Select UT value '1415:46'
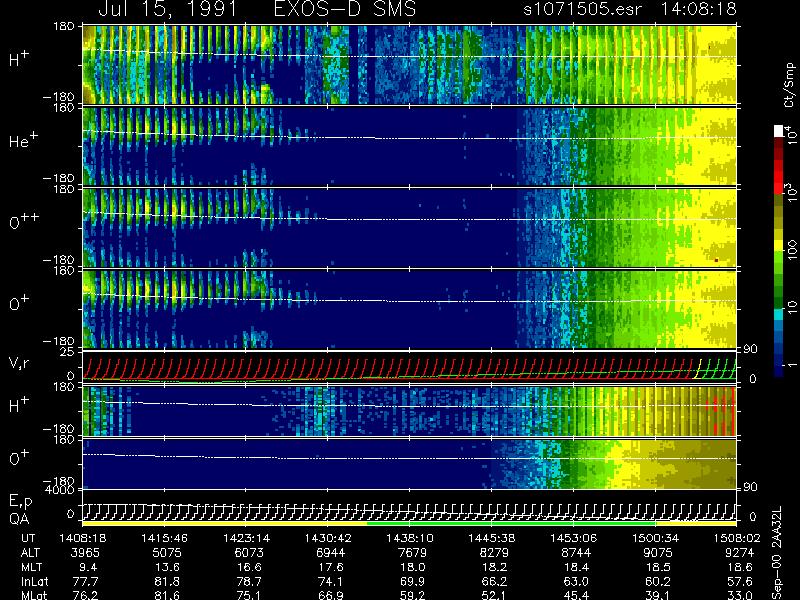This screenshot has width=800, height=600. click(164, 538)
